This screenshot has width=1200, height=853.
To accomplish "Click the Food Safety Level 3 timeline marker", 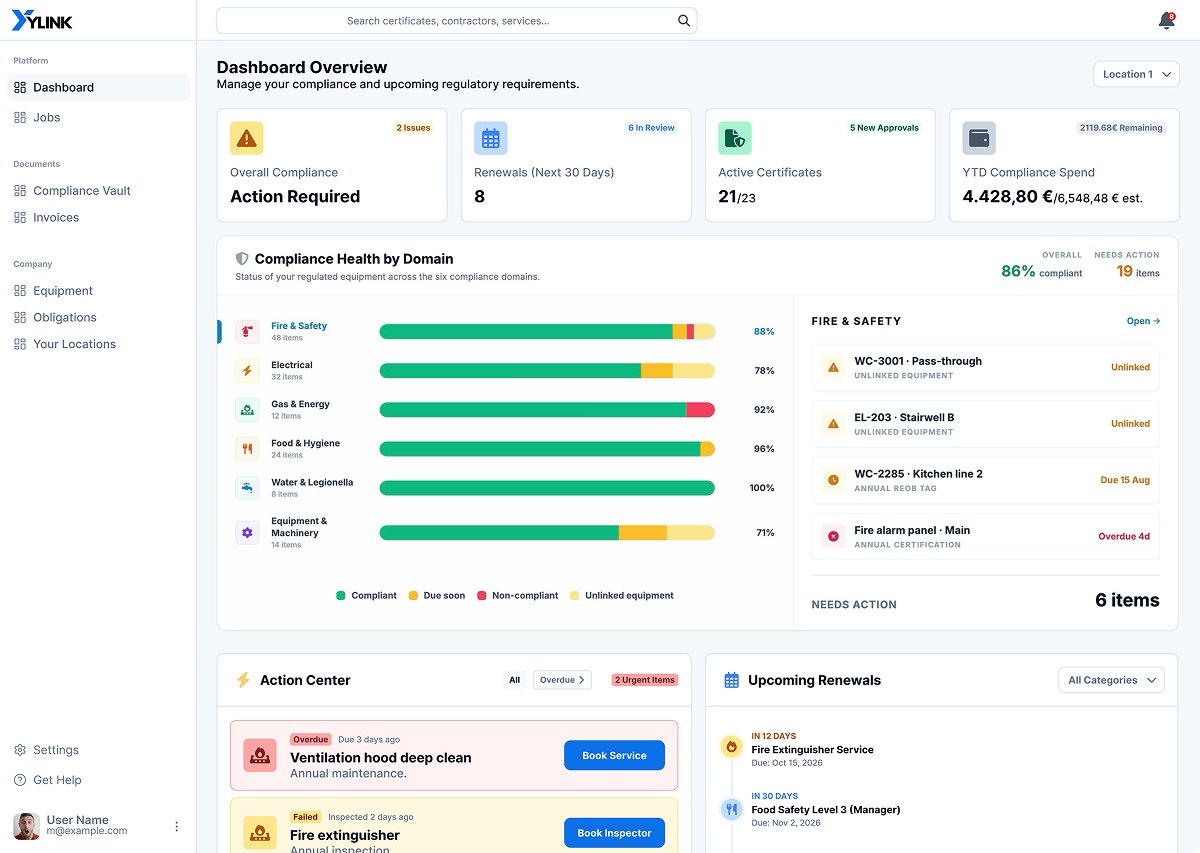I will tap(731, 809).
